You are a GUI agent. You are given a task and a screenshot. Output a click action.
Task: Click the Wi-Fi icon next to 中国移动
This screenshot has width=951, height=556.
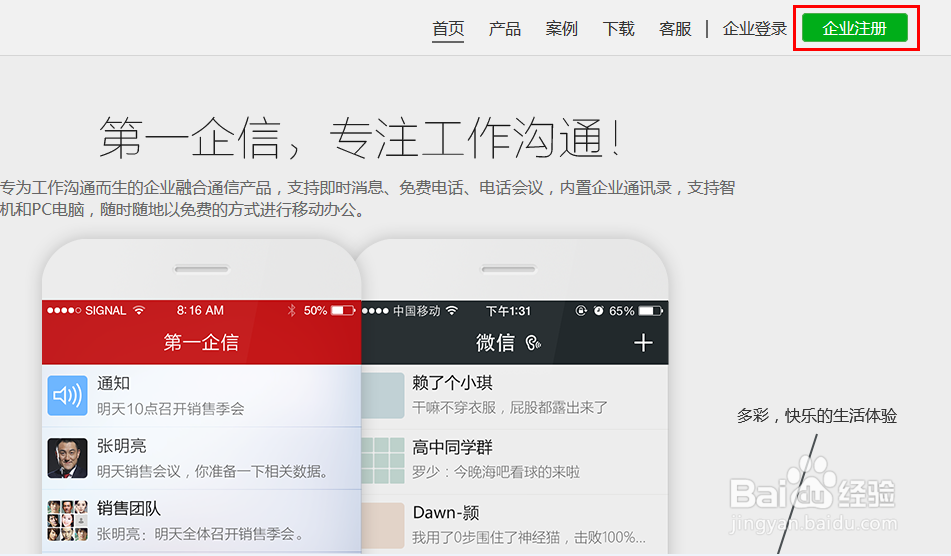point(451,310)
